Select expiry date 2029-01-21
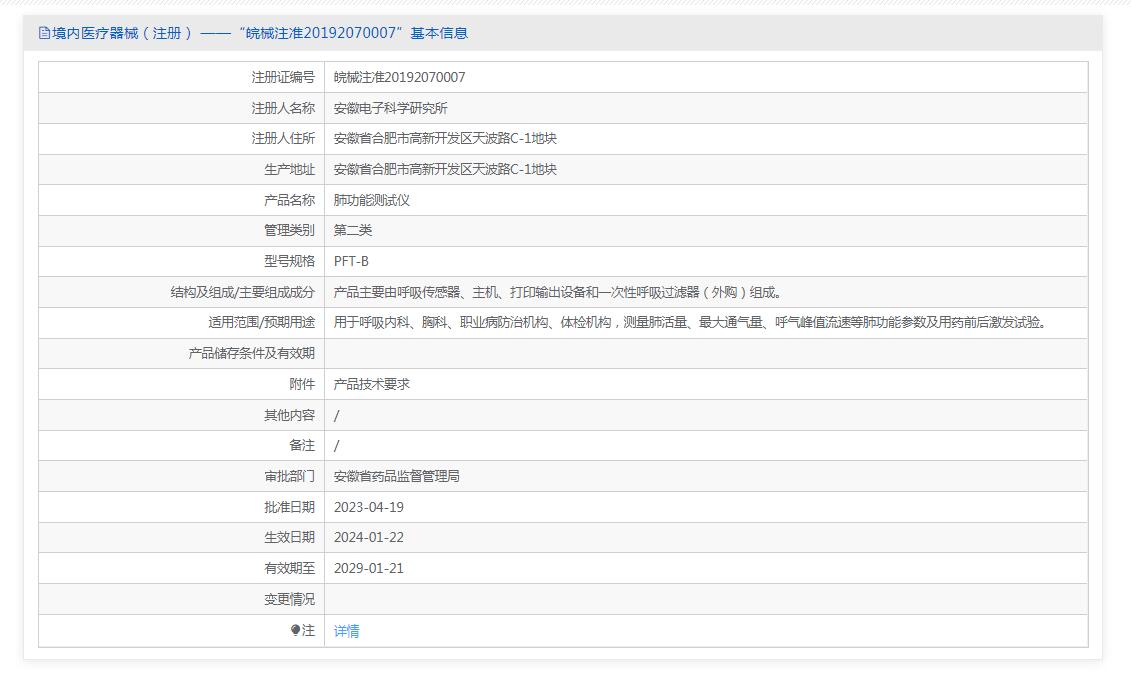The height and width of the screenshot is (687, 1131). (369, 569)
